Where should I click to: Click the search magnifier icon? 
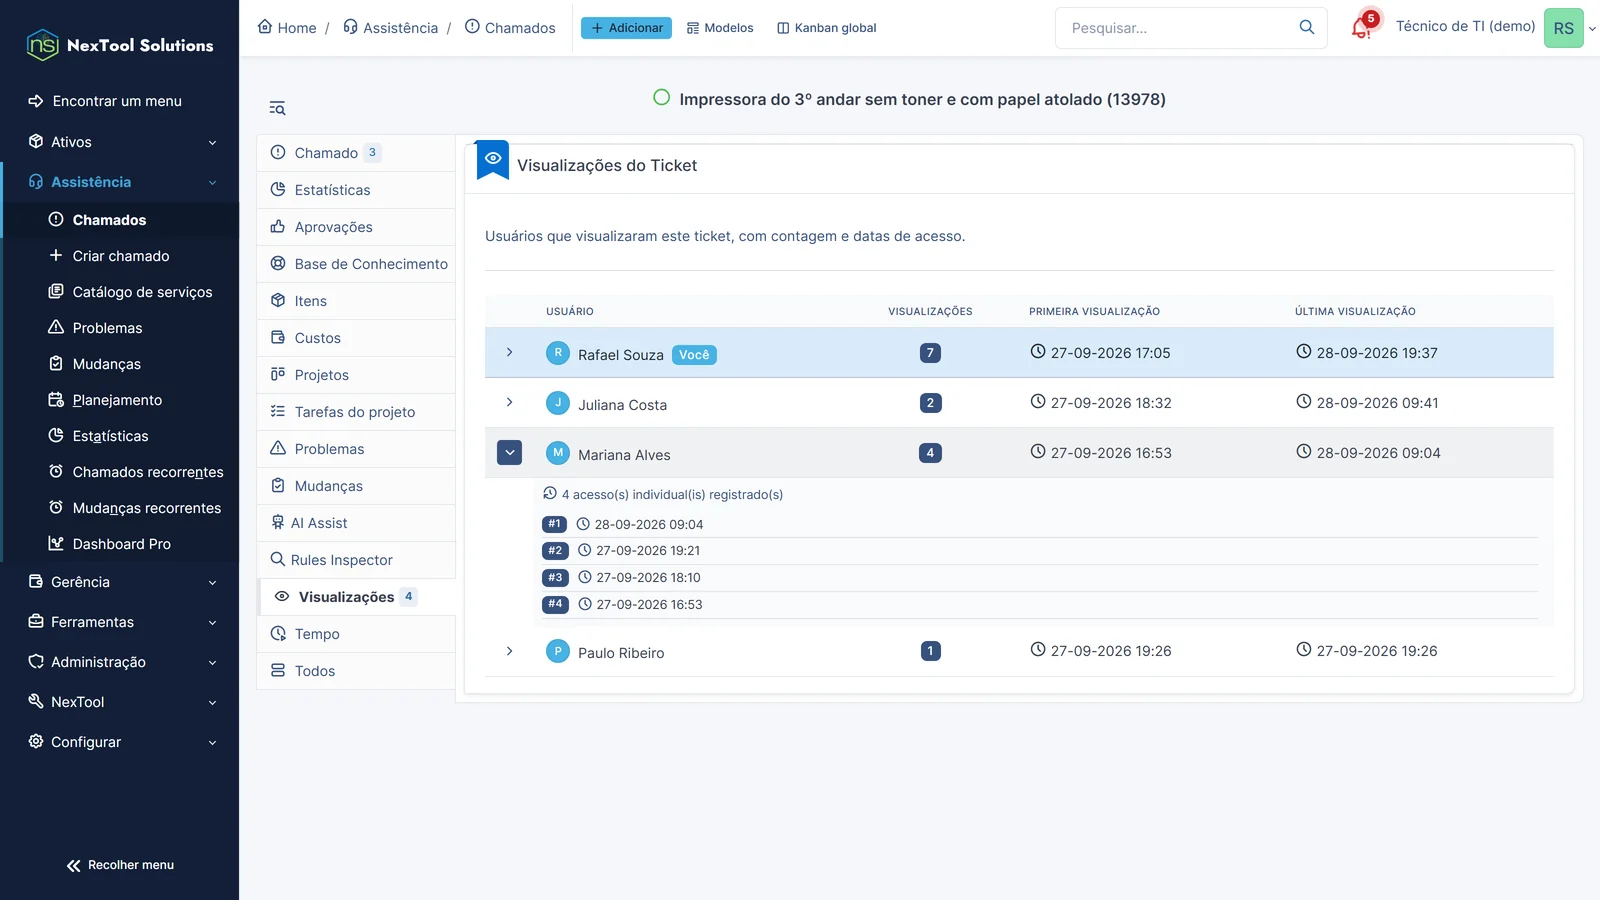(x=1307, y=27)
